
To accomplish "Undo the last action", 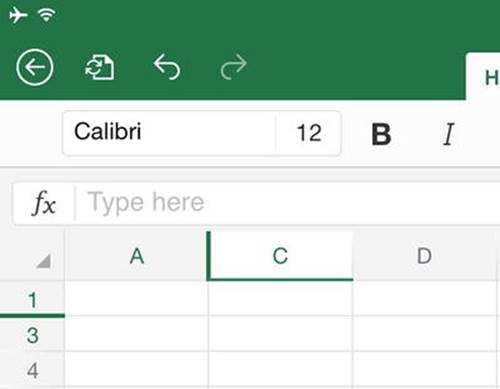I will tap(167, 67).
